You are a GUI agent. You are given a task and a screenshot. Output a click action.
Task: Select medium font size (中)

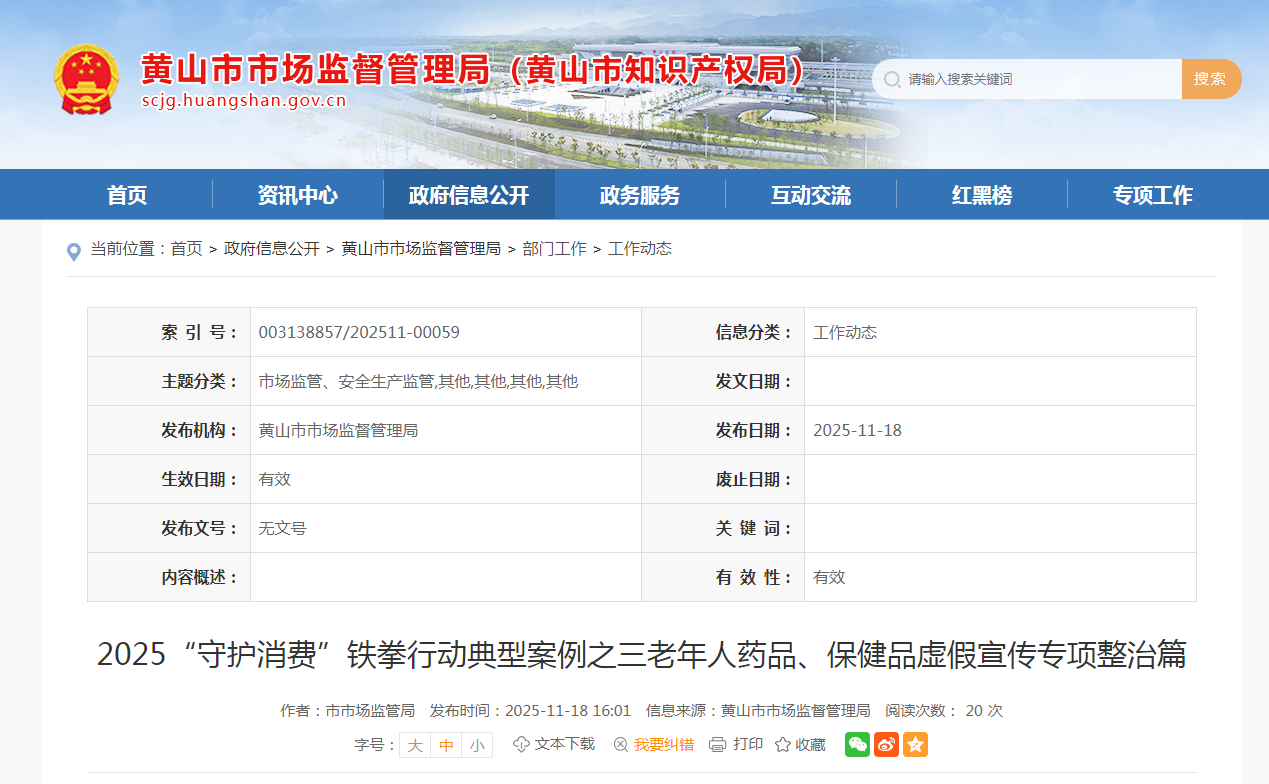pyautogui.click(x=446, y=745)
